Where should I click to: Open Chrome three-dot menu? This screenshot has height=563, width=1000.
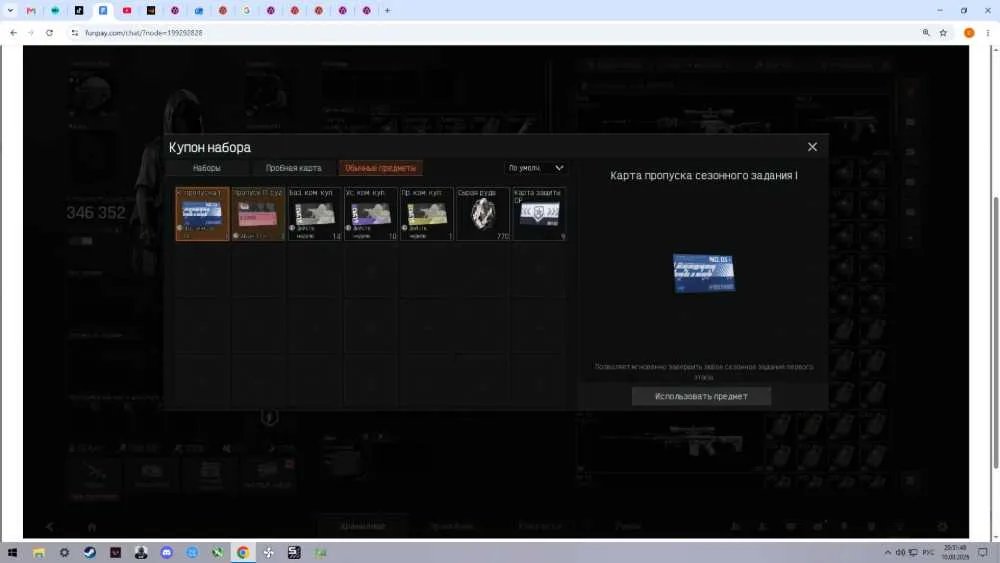pos(987,33)
